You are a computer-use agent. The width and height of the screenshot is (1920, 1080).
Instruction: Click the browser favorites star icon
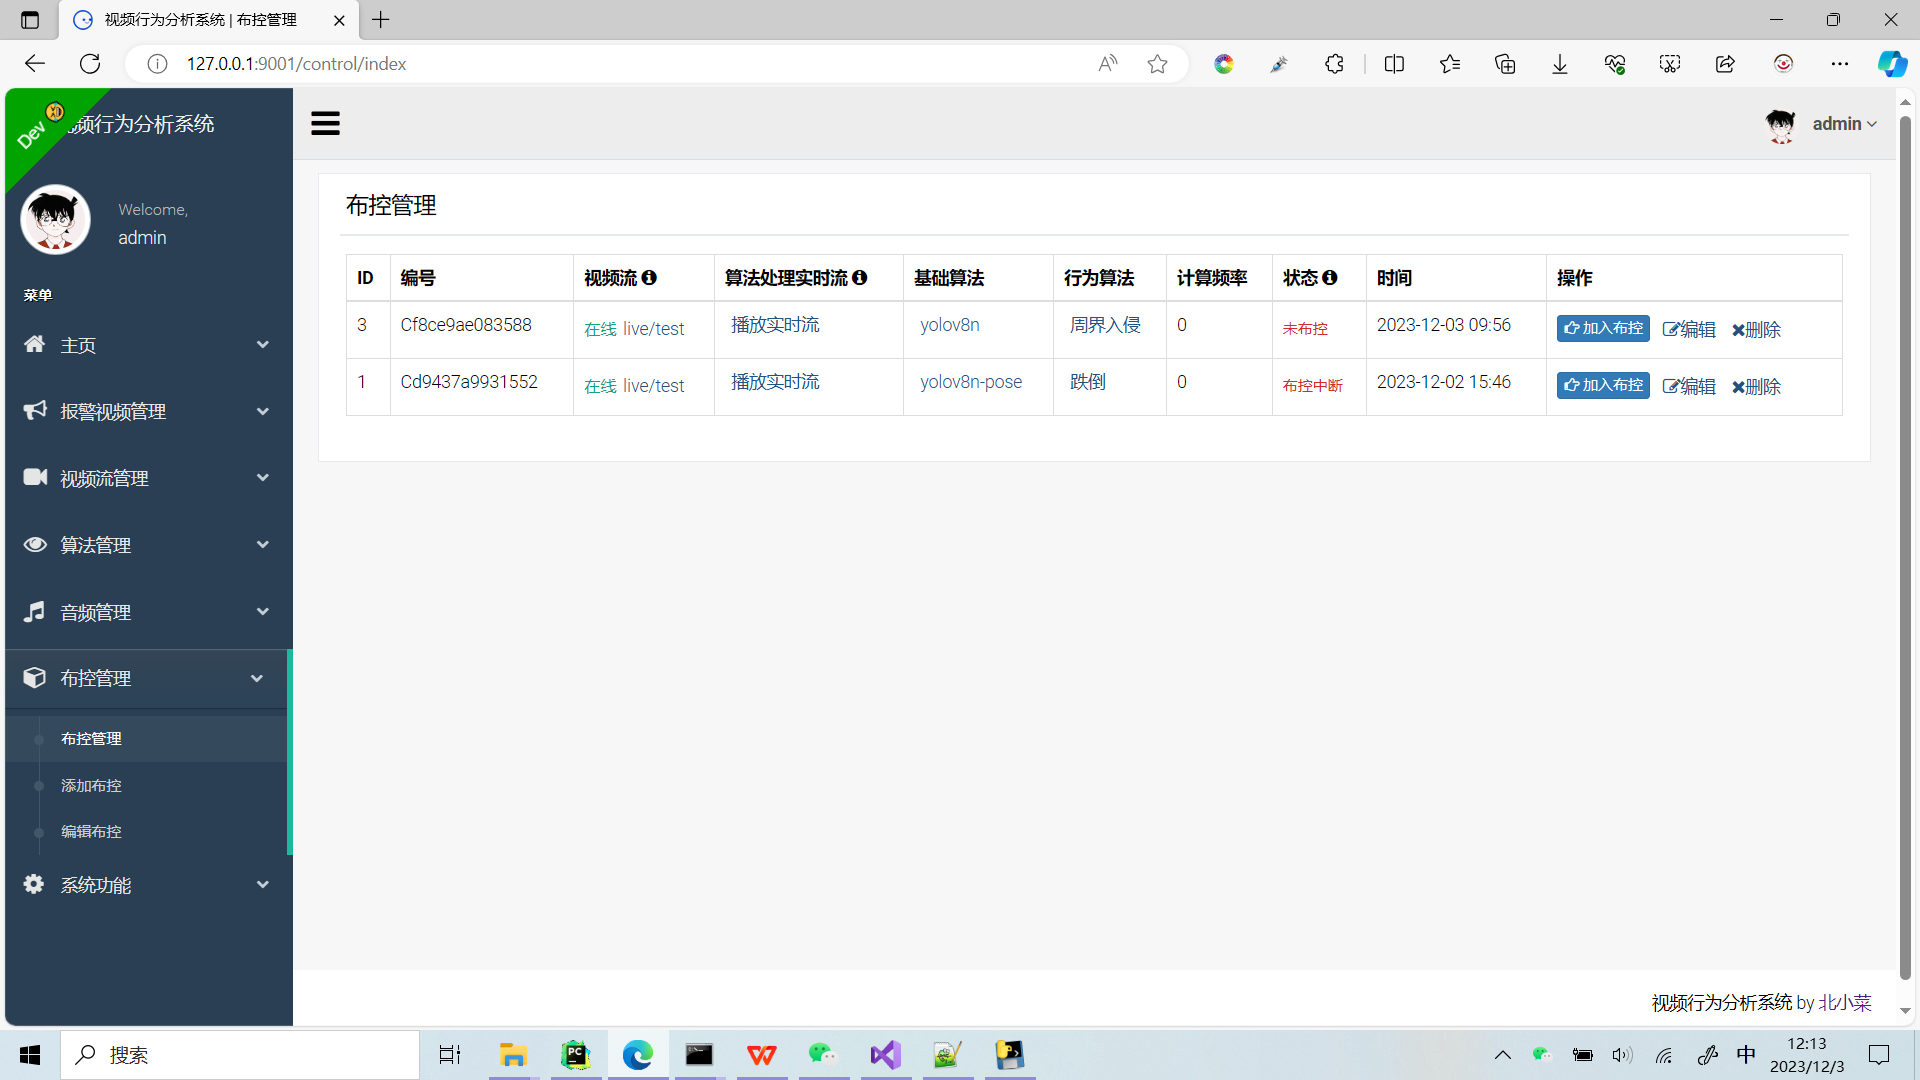tap(1157, 64)
